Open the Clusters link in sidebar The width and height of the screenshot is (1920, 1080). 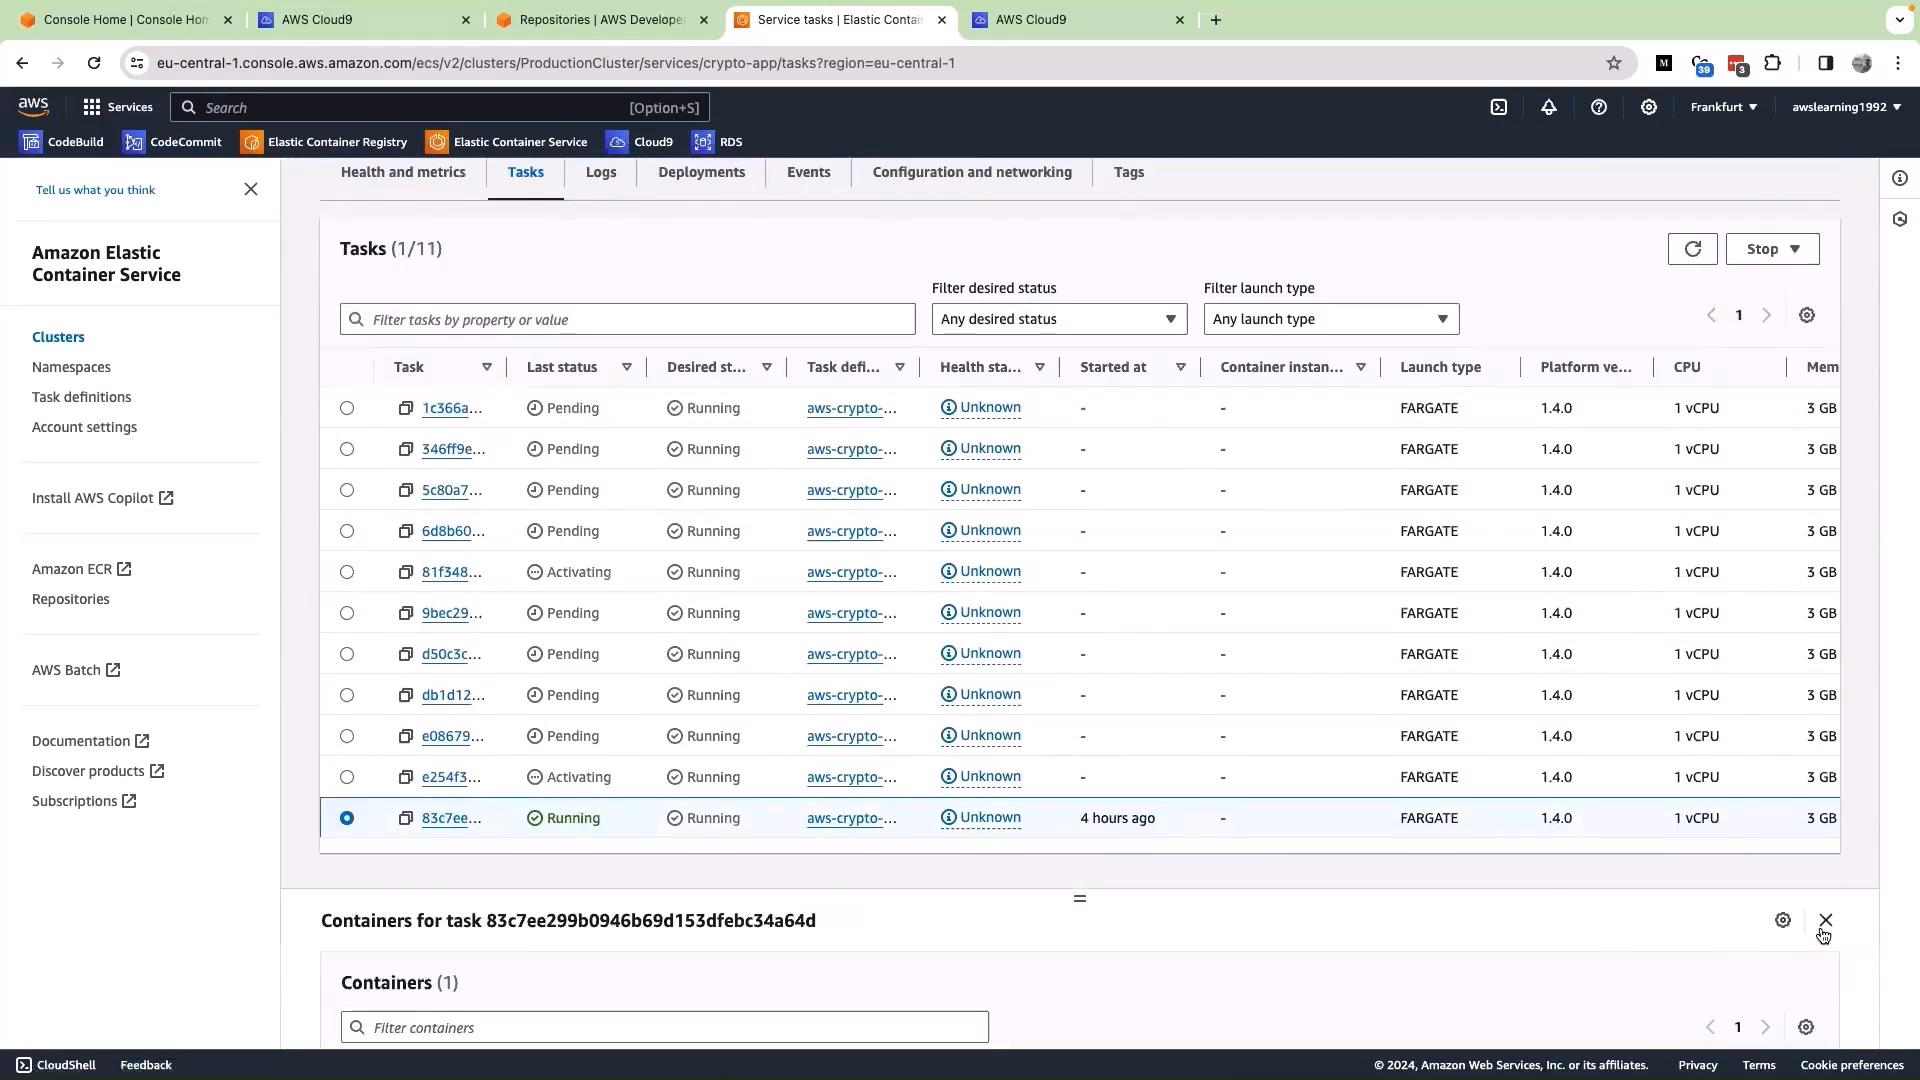click(58, 337)
